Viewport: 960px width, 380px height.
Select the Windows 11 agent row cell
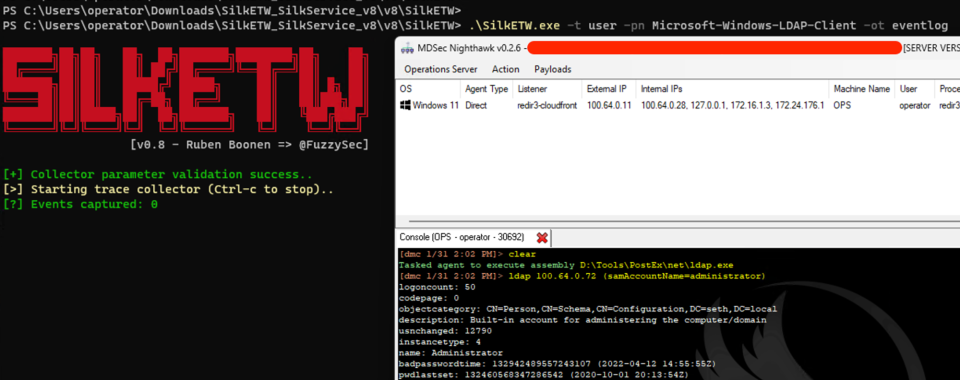(x=435, y=105)
